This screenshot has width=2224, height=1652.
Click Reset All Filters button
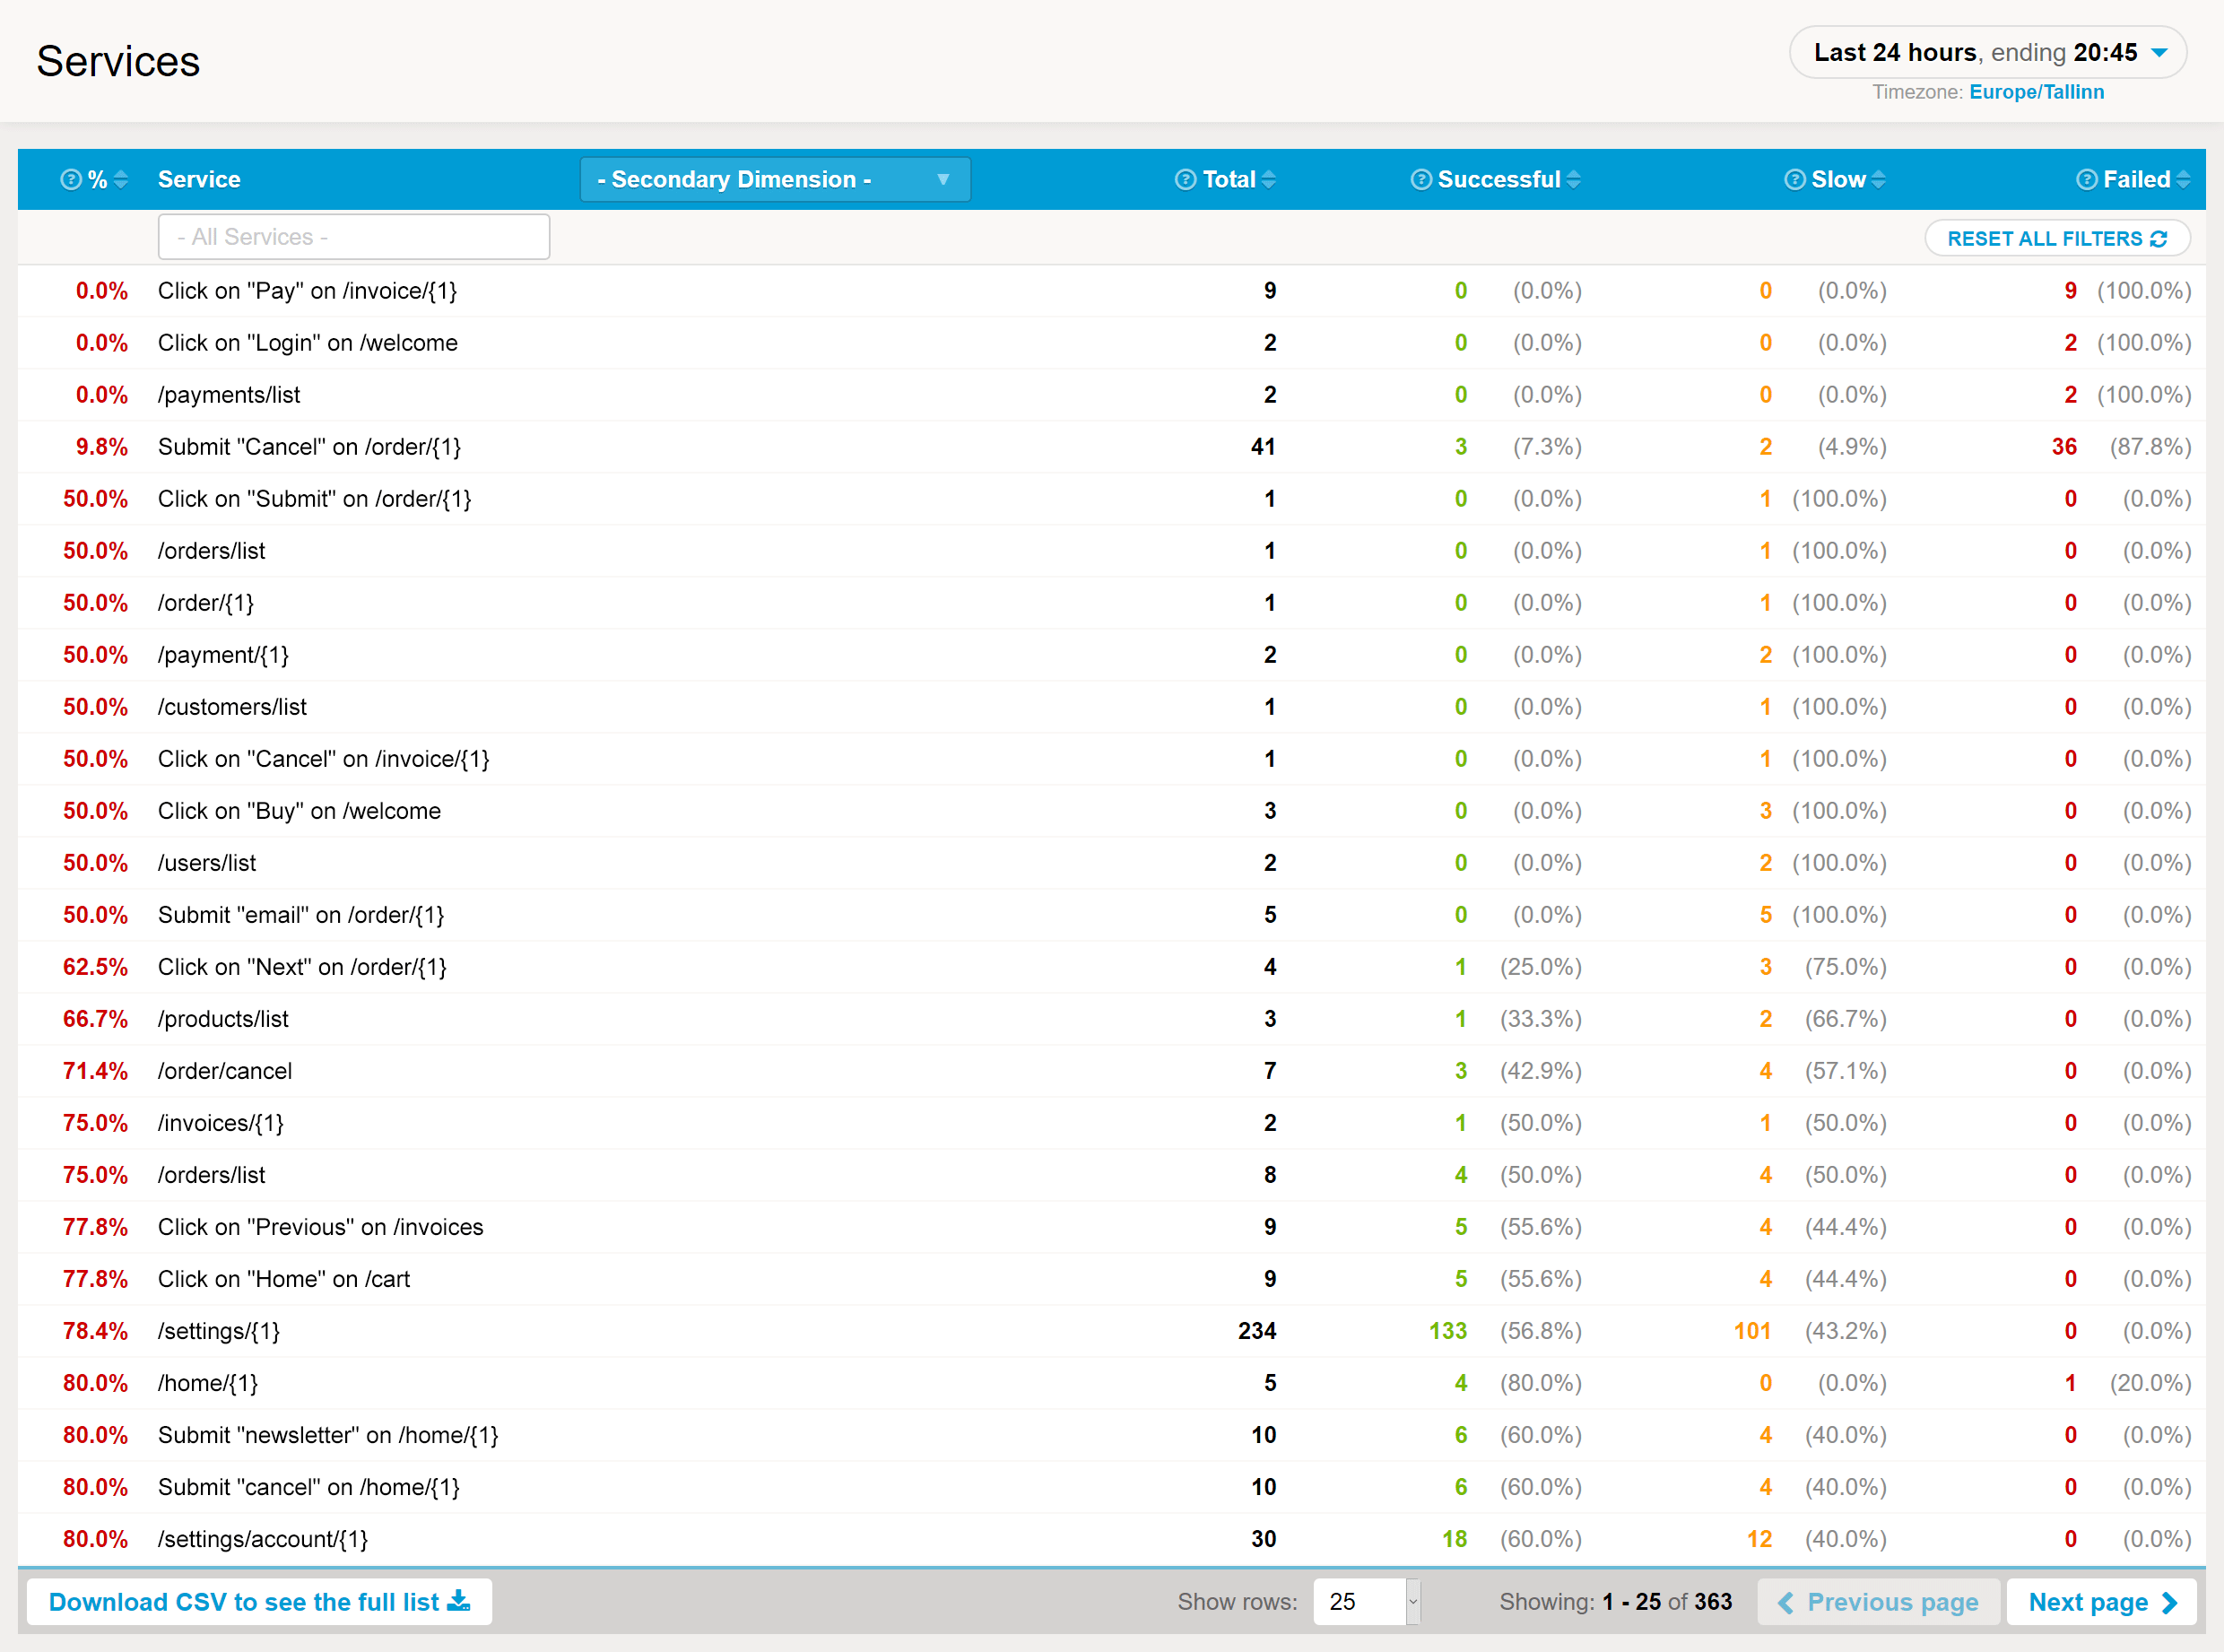[2057, 239]
